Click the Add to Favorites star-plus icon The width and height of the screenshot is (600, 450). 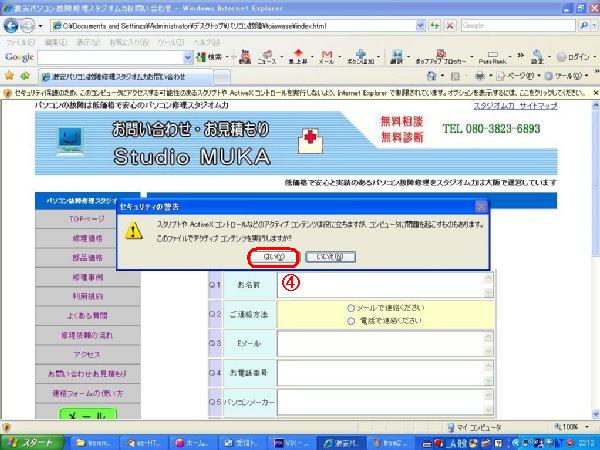point(25,76)
